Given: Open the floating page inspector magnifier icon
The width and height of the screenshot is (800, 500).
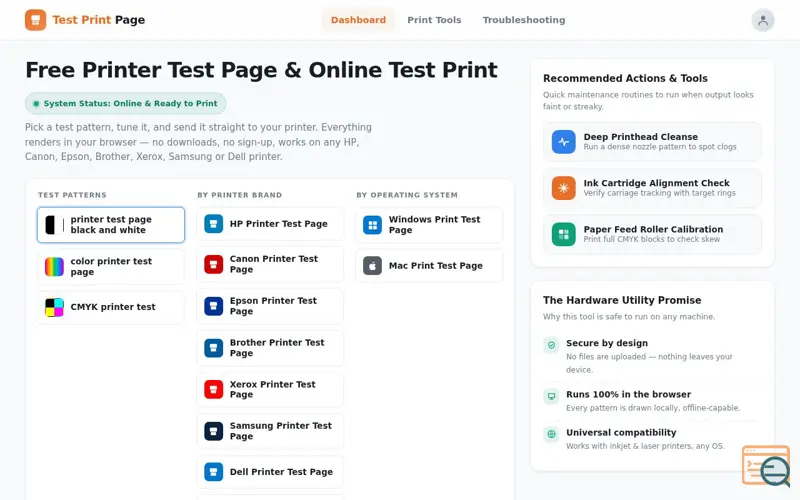Looking at the screenshot, I should pos(766,466).
